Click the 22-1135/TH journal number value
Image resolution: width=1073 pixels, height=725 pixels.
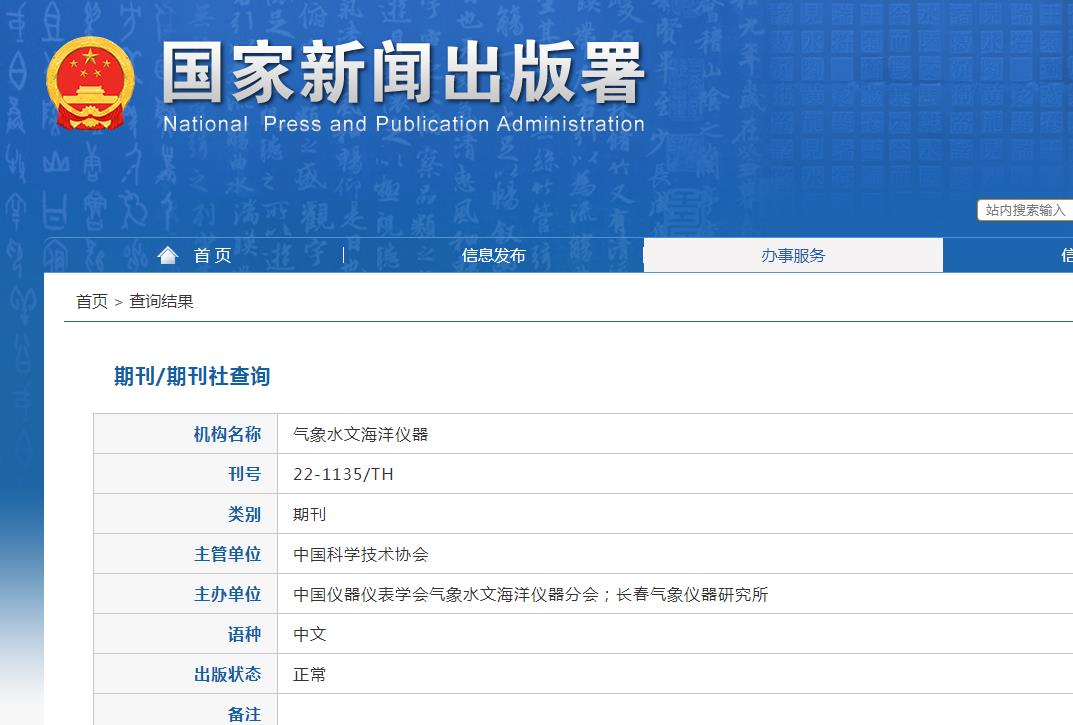click(x=343, y=474)
